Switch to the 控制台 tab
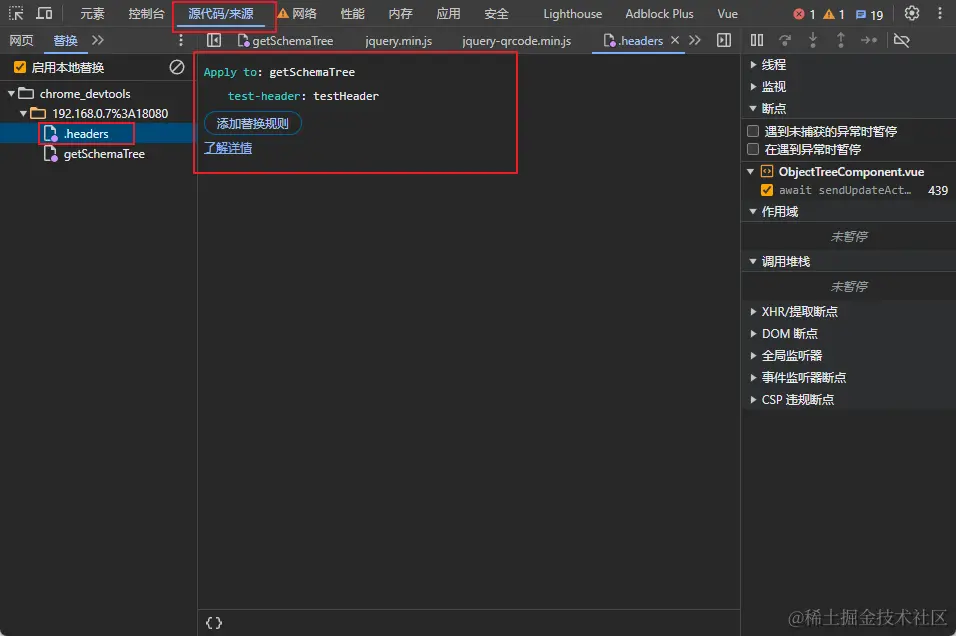 tap(146, 14)
